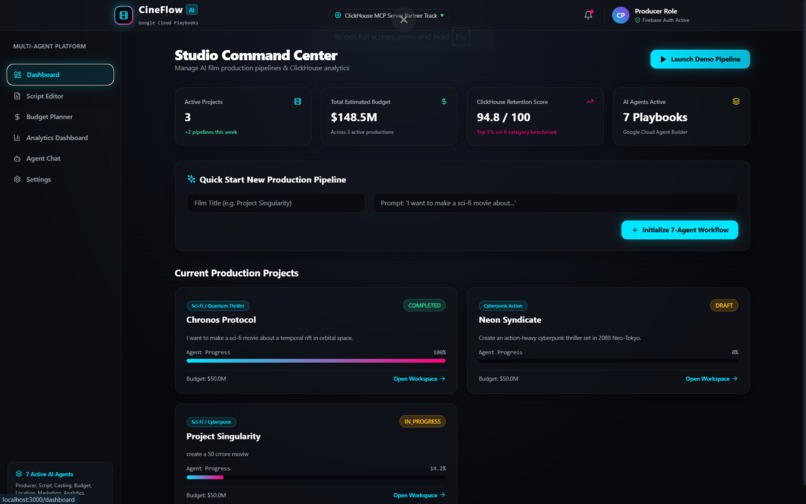Open the Budget Planner page

(x=60, y=117)
